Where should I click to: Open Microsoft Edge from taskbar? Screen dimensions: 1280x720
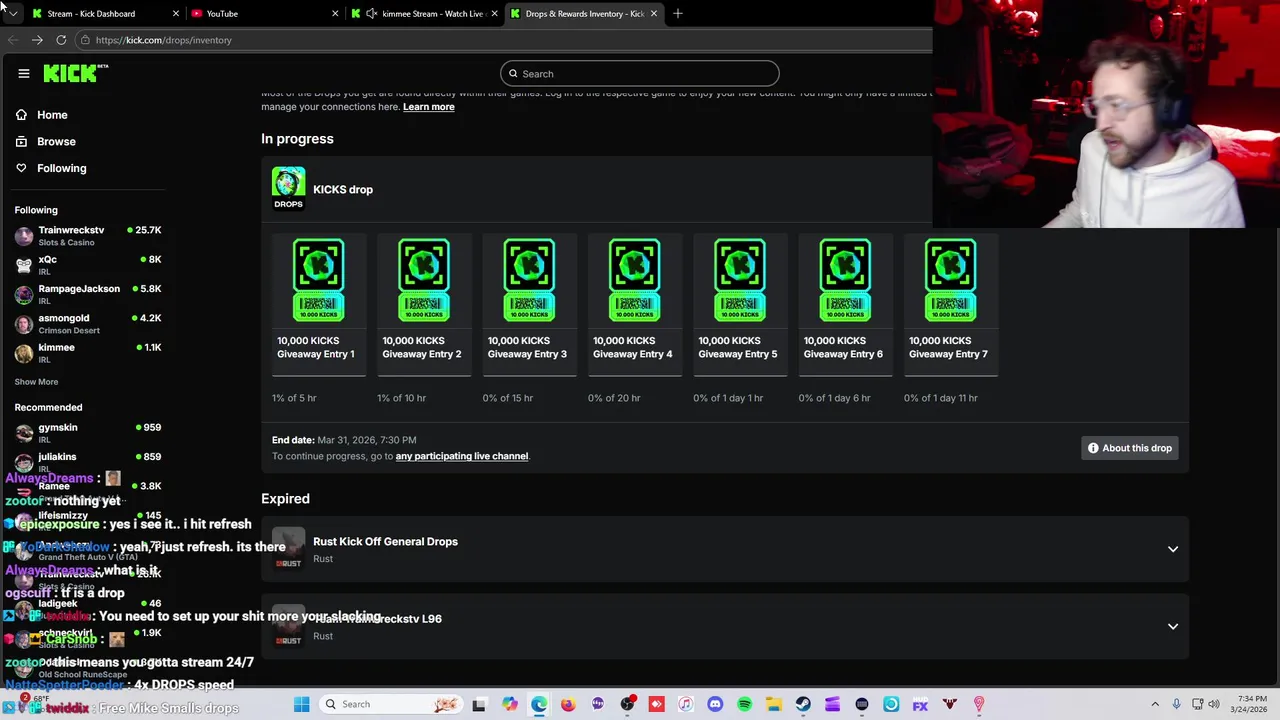(539, 704)
